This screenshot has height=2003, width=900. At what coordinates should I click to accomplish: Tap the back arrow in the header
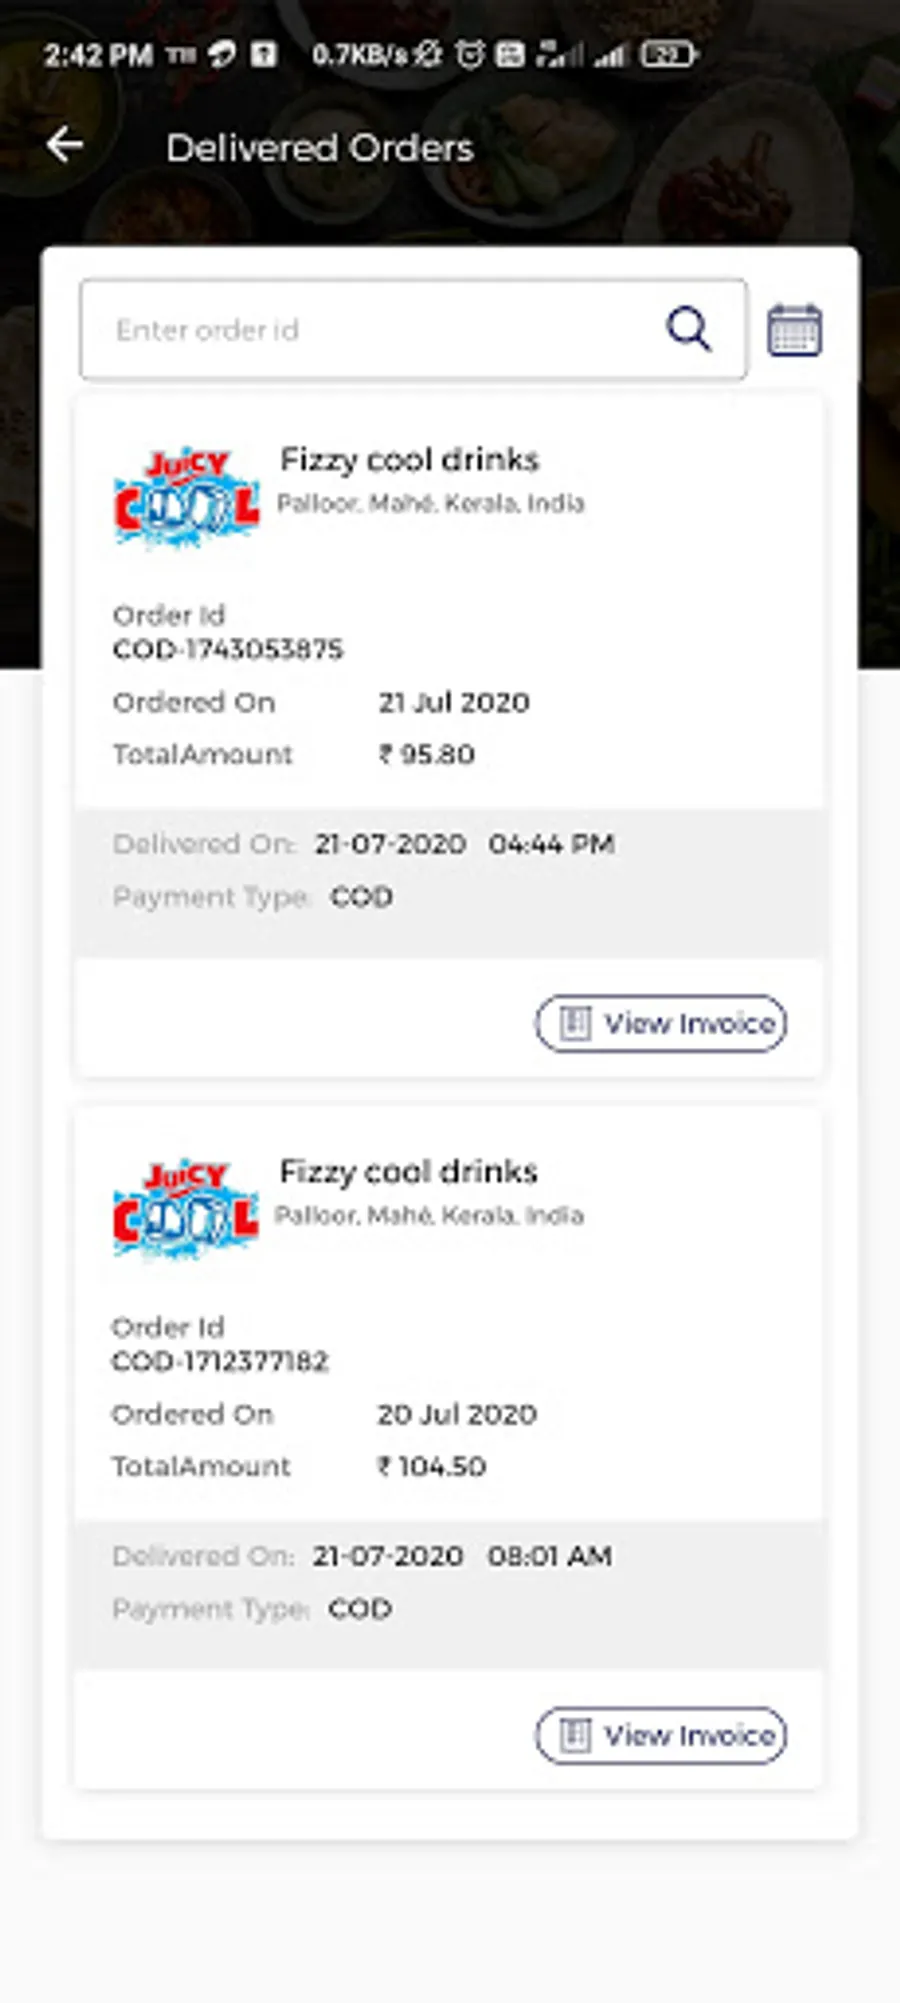pos(65,146)
